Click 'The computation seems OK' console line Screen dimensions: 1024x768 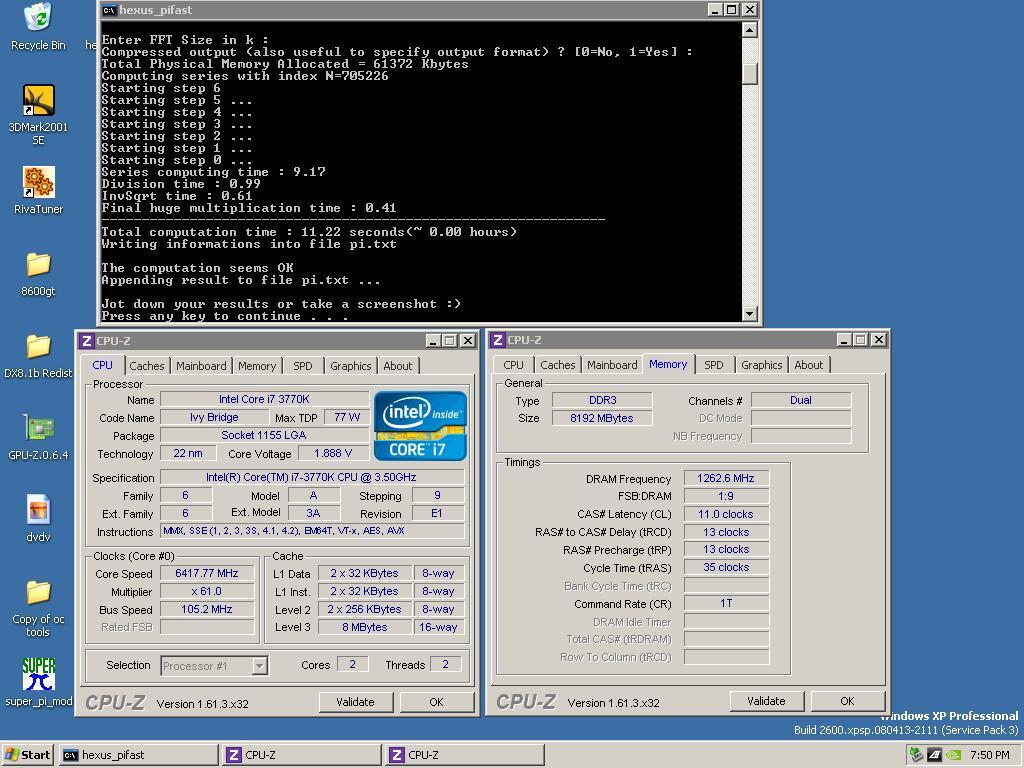coord(198,268)
